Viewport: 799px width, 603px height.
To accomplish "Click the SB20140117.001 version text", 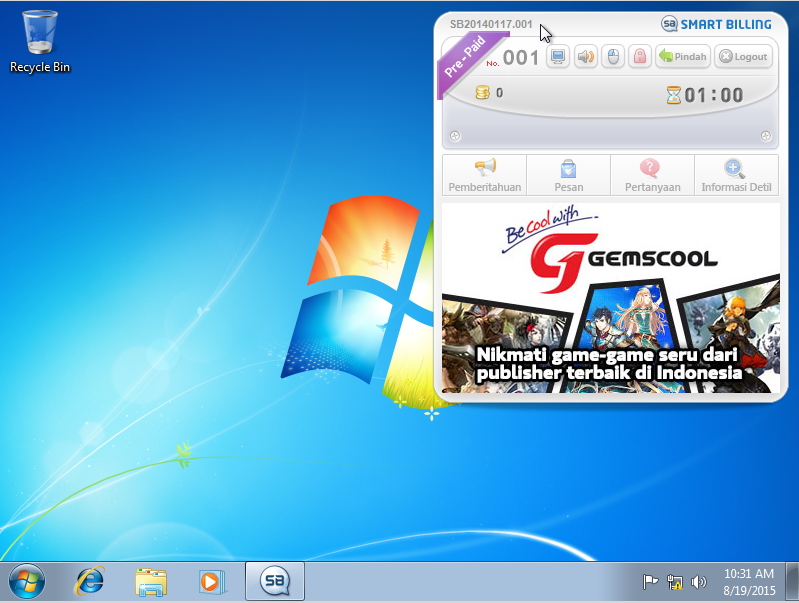I will click(491, 24).
